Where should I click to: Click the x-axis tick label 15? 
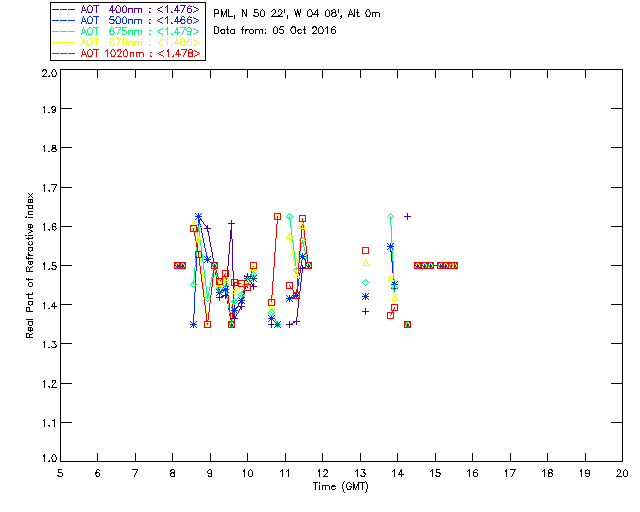(x=435, y=473)
